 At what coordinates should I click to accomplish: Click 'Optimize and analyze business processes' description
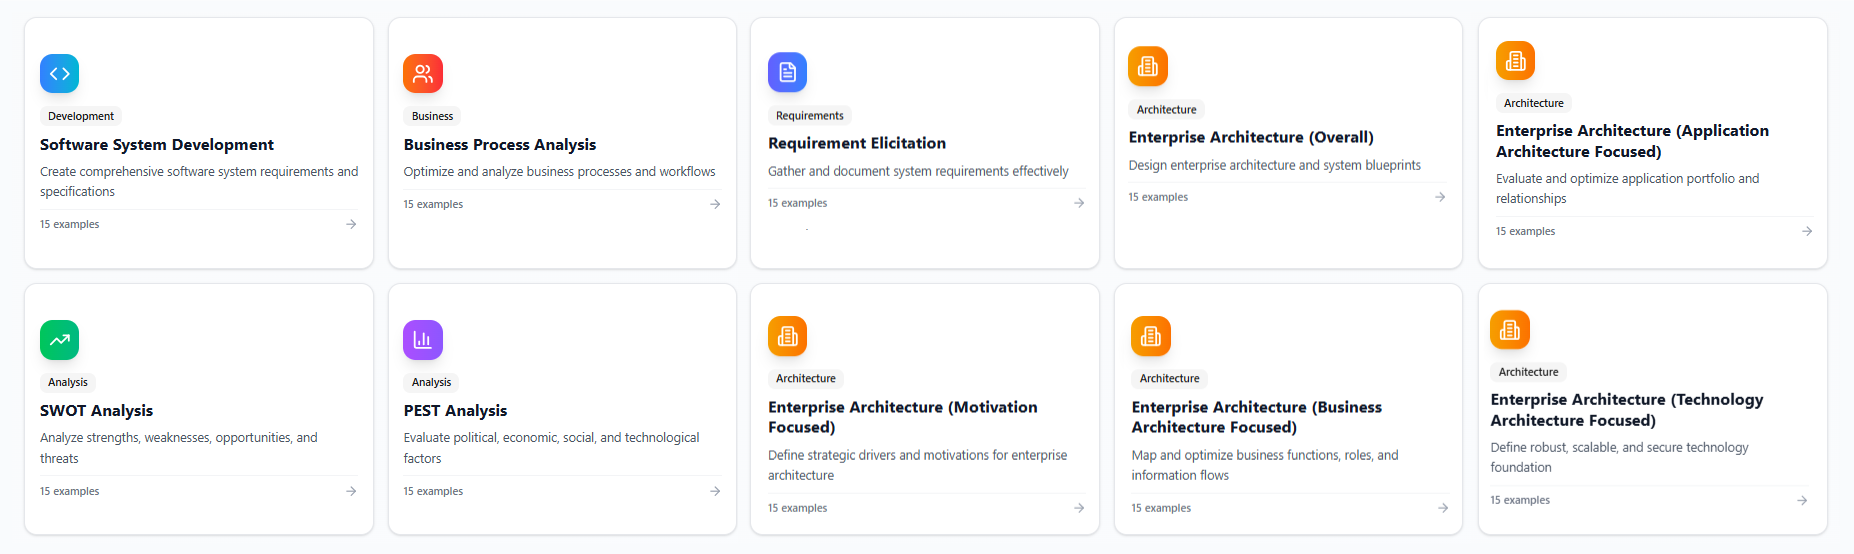560,172
